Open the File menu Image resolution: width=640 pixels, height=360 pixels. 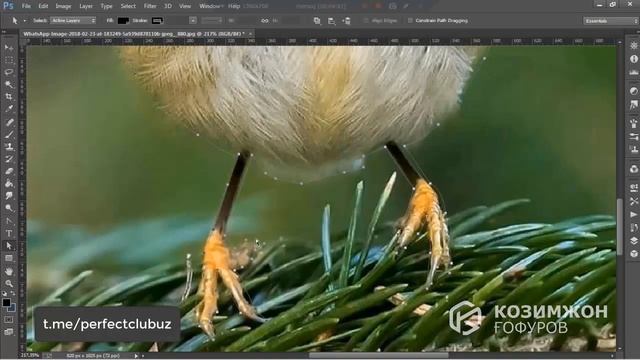click(26, 6)
